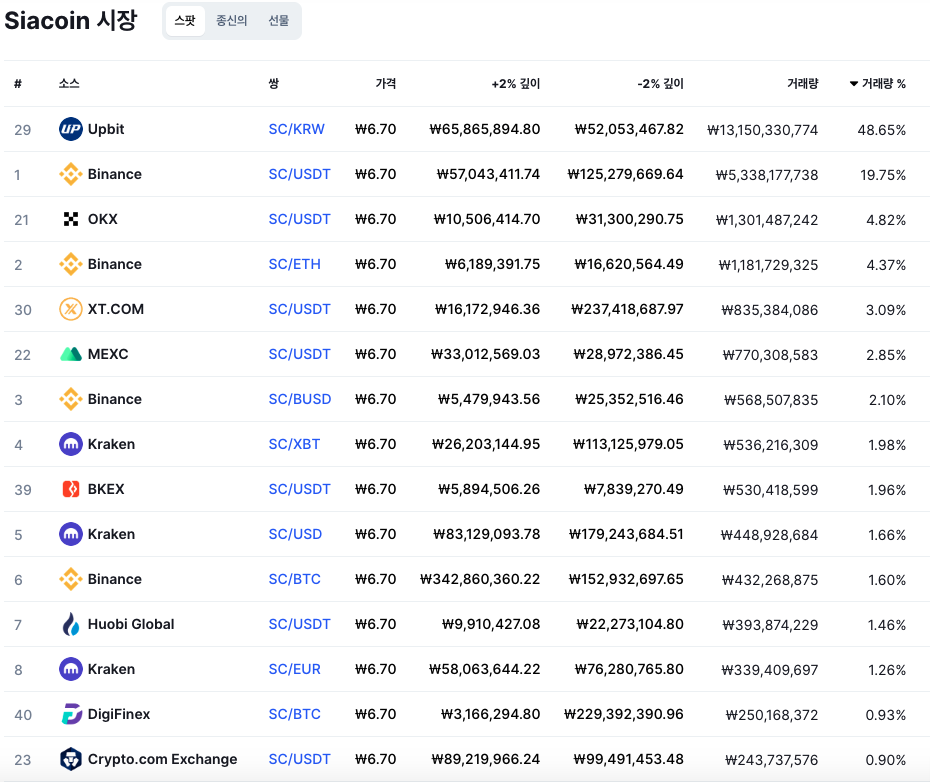The width and height of the screenshot is (930, 782).
Task: Click the OKX logo icon
Action: pos(71,219)
